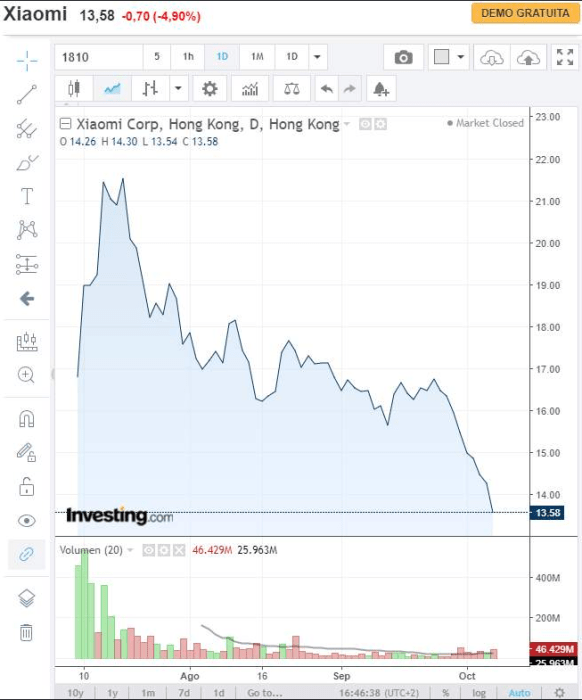582x700 pixels.
Task: Click the compare symbols scales icon
Action: (x=292, y=89)
